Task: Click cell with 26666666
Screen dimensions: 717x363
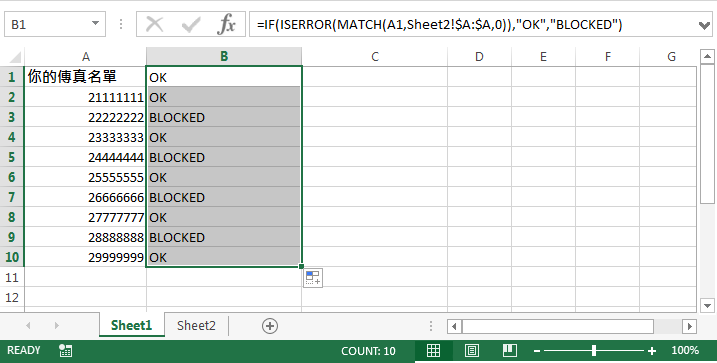Action: pos(86,198)
